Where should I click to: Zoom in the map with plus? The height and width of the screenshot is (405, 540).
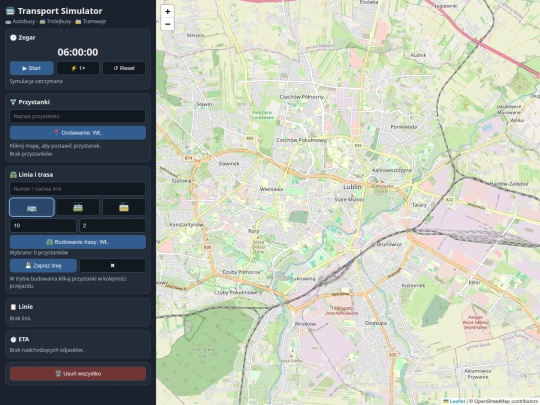[x=167, y=11]
